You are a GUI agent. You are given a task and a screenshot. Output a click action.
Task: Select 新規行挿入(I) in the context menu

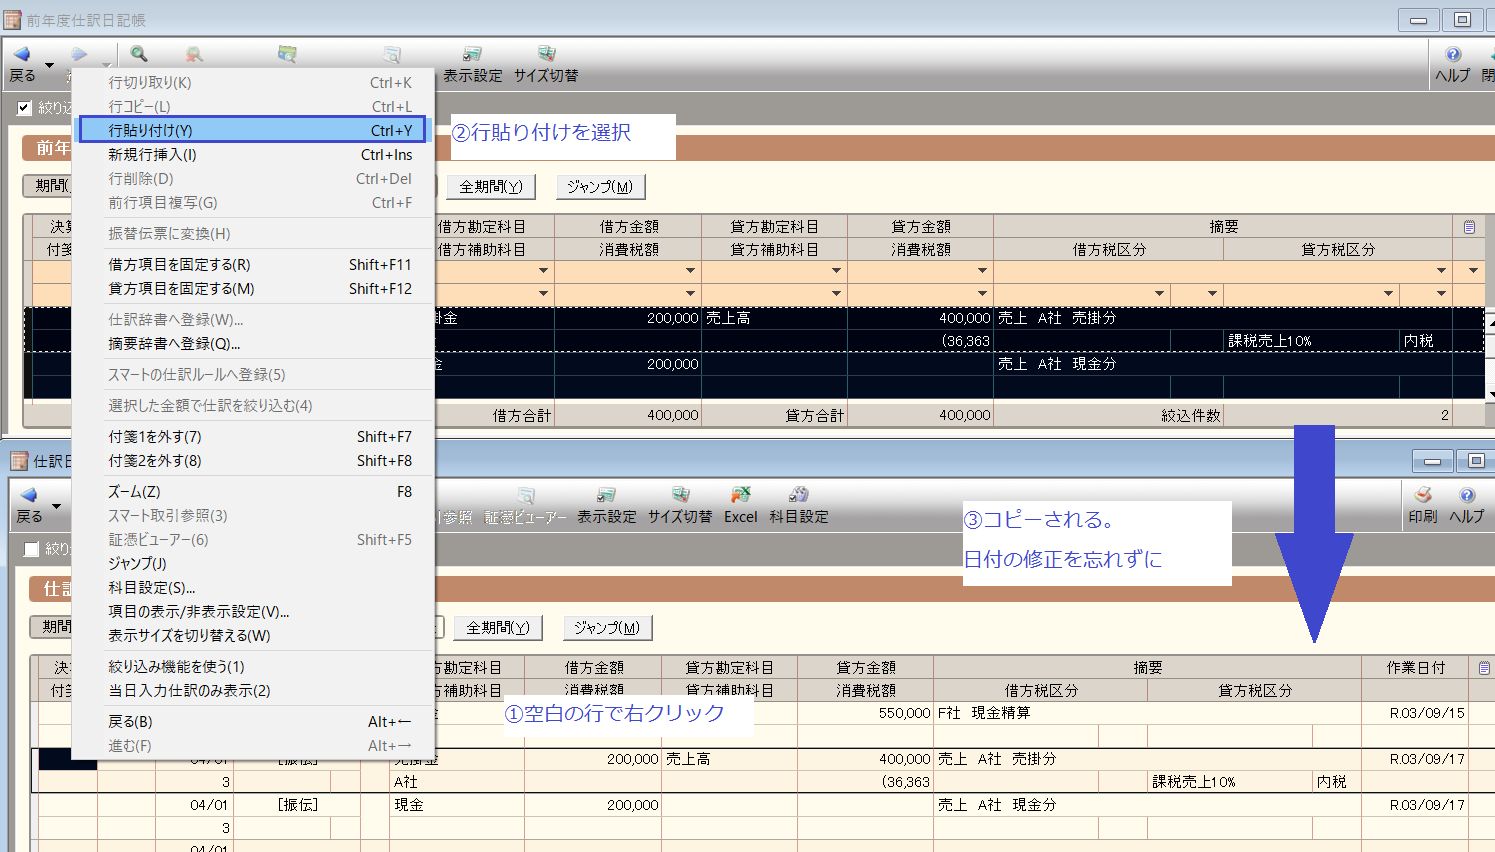pos(253,155)
